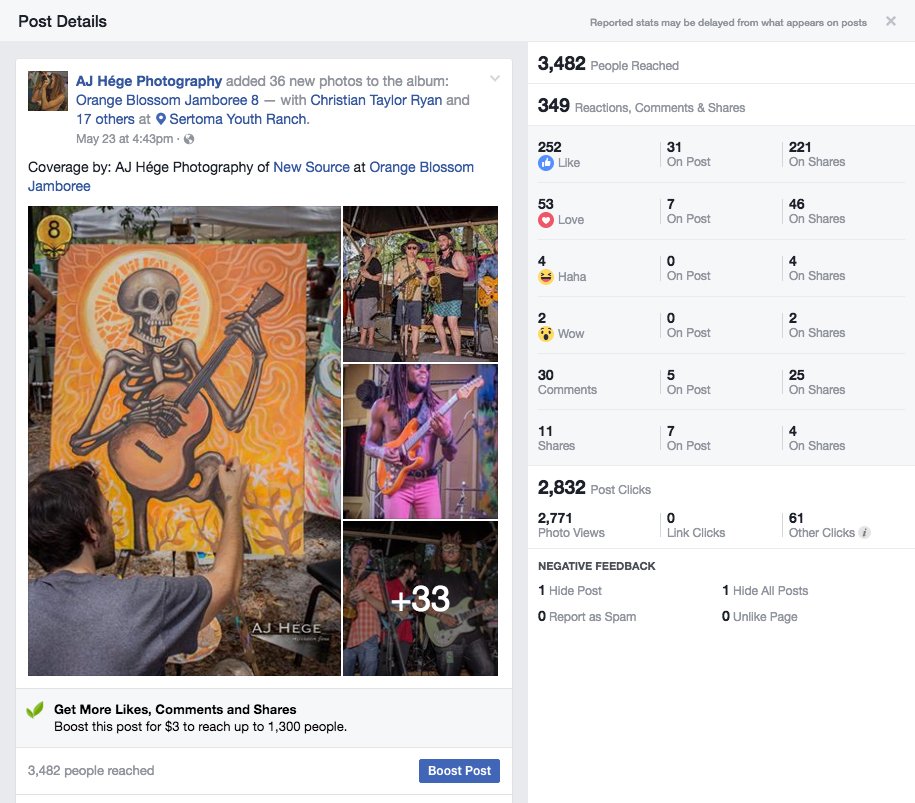The width and height of the screenshot is (915, 803).
Task: Open the post options chevron menu
Action: click(x=494, y=78)
